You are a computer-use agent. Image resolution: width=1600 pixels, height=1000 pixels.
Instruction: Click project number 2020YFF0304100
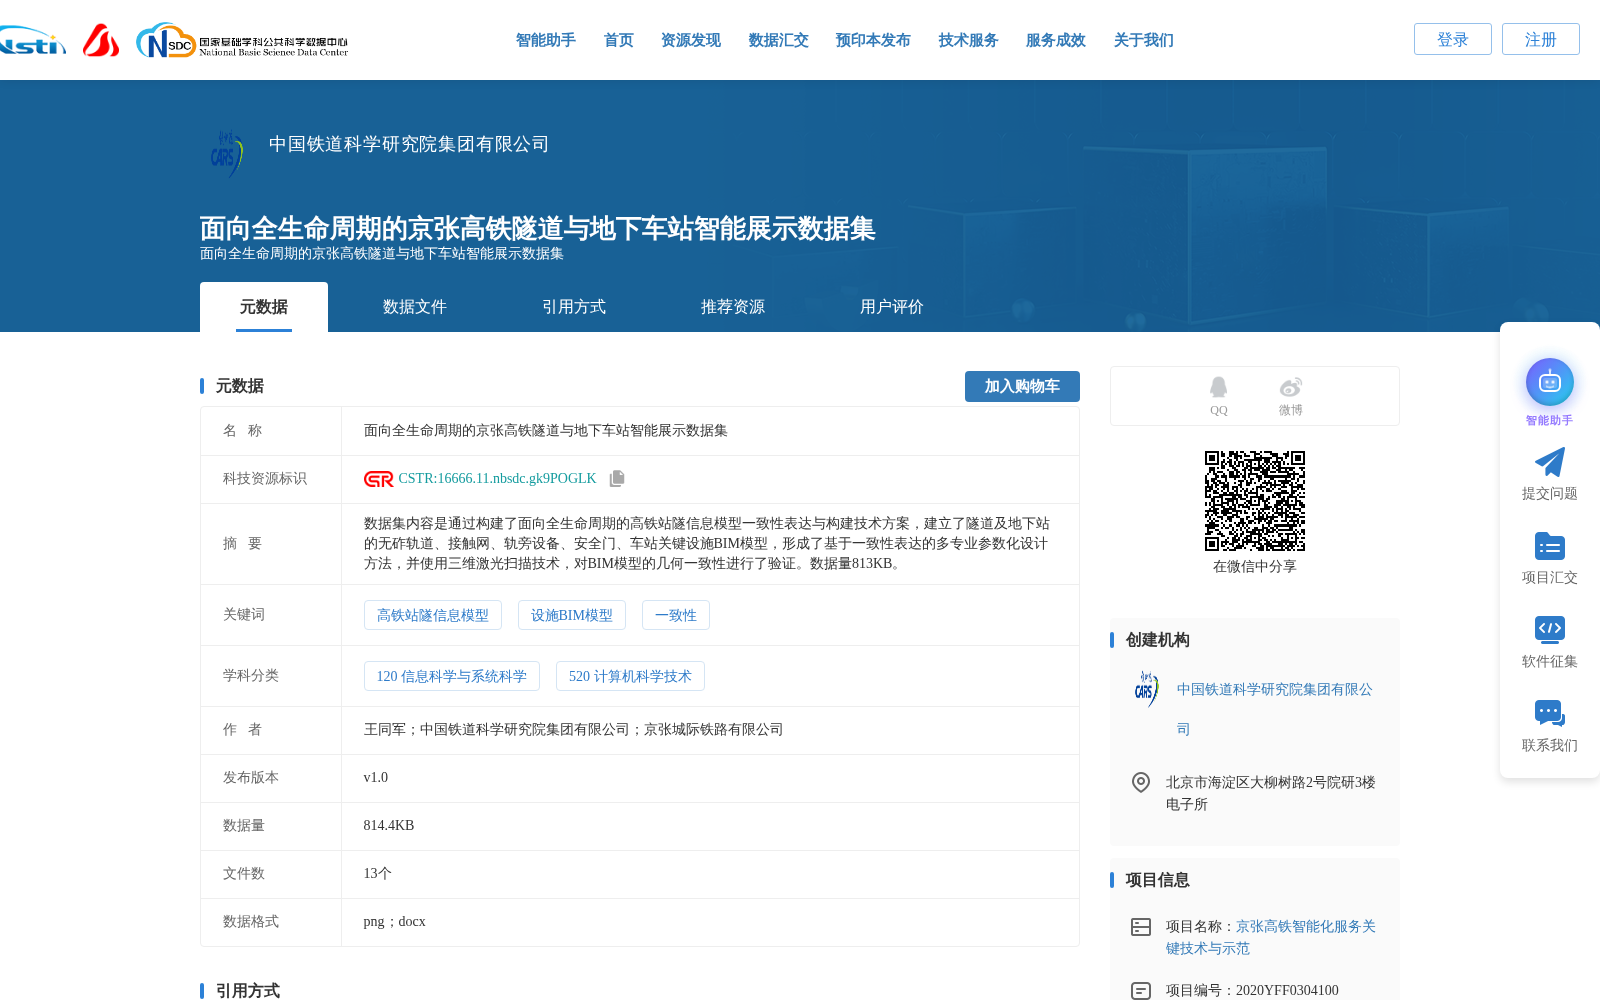pos(1286,991)
